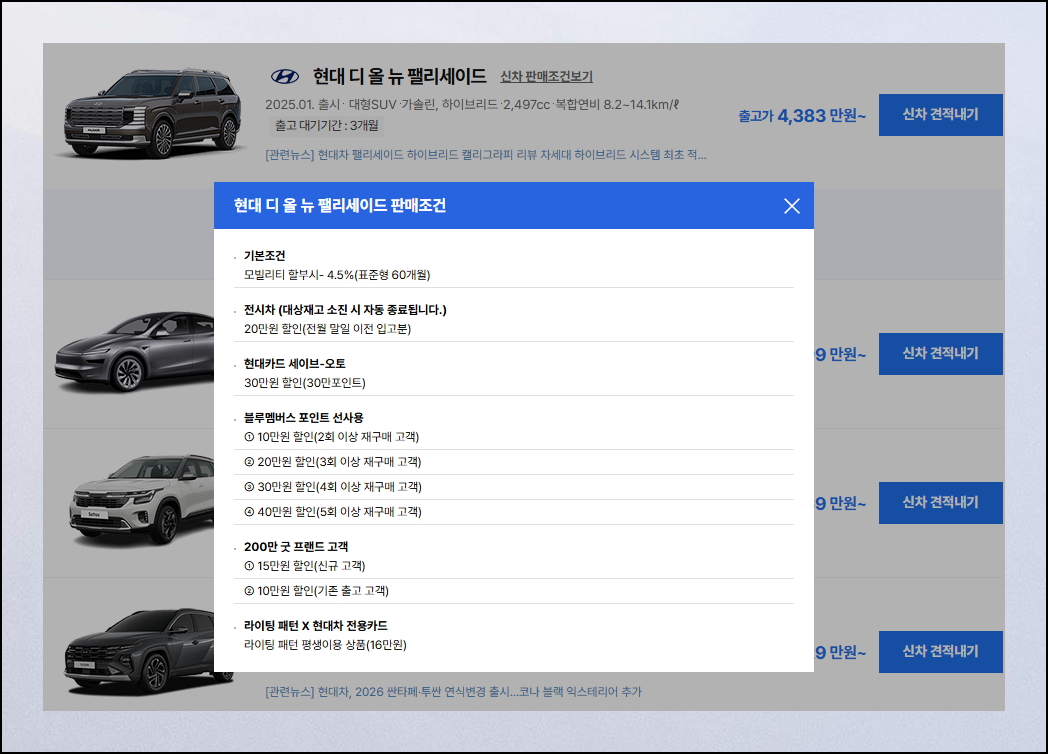Click the 200만 굿 프랜드 고객 heading
The width and height of the screenshot is (1048, 754).
point(295,547)
